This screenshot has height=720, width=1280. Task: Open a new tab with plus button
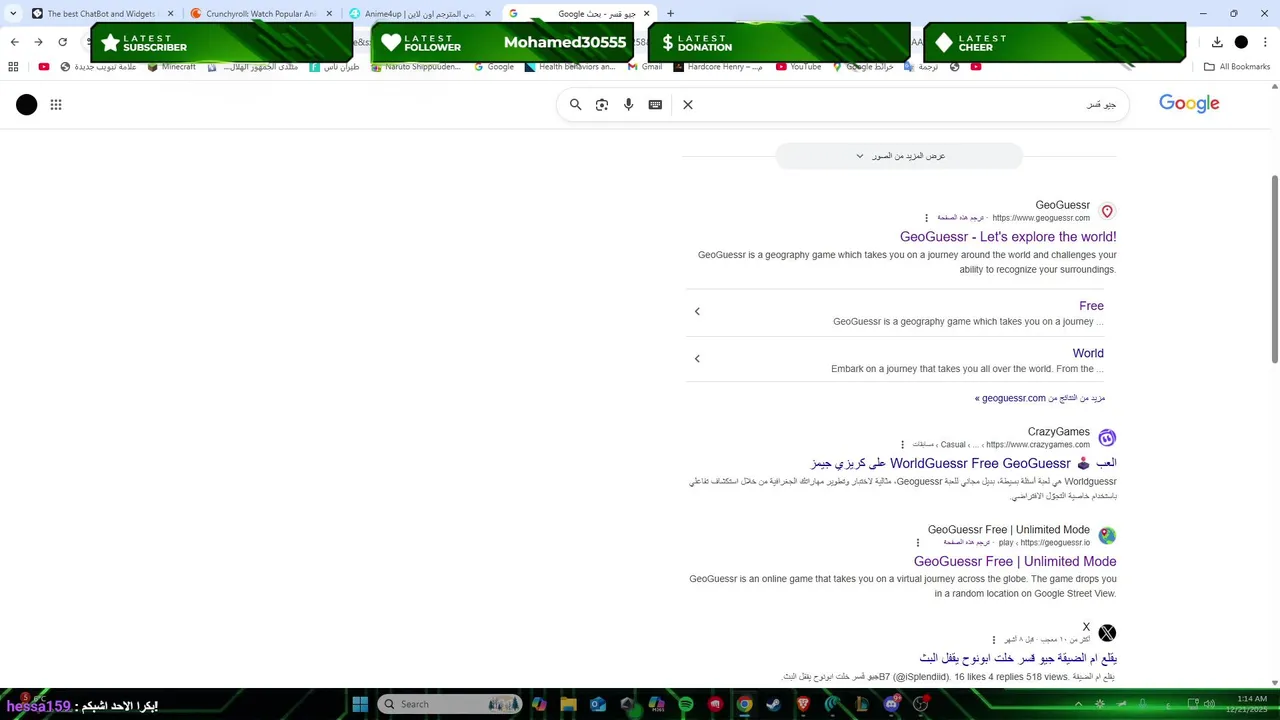pyautogui.click(x=670, y=14)
